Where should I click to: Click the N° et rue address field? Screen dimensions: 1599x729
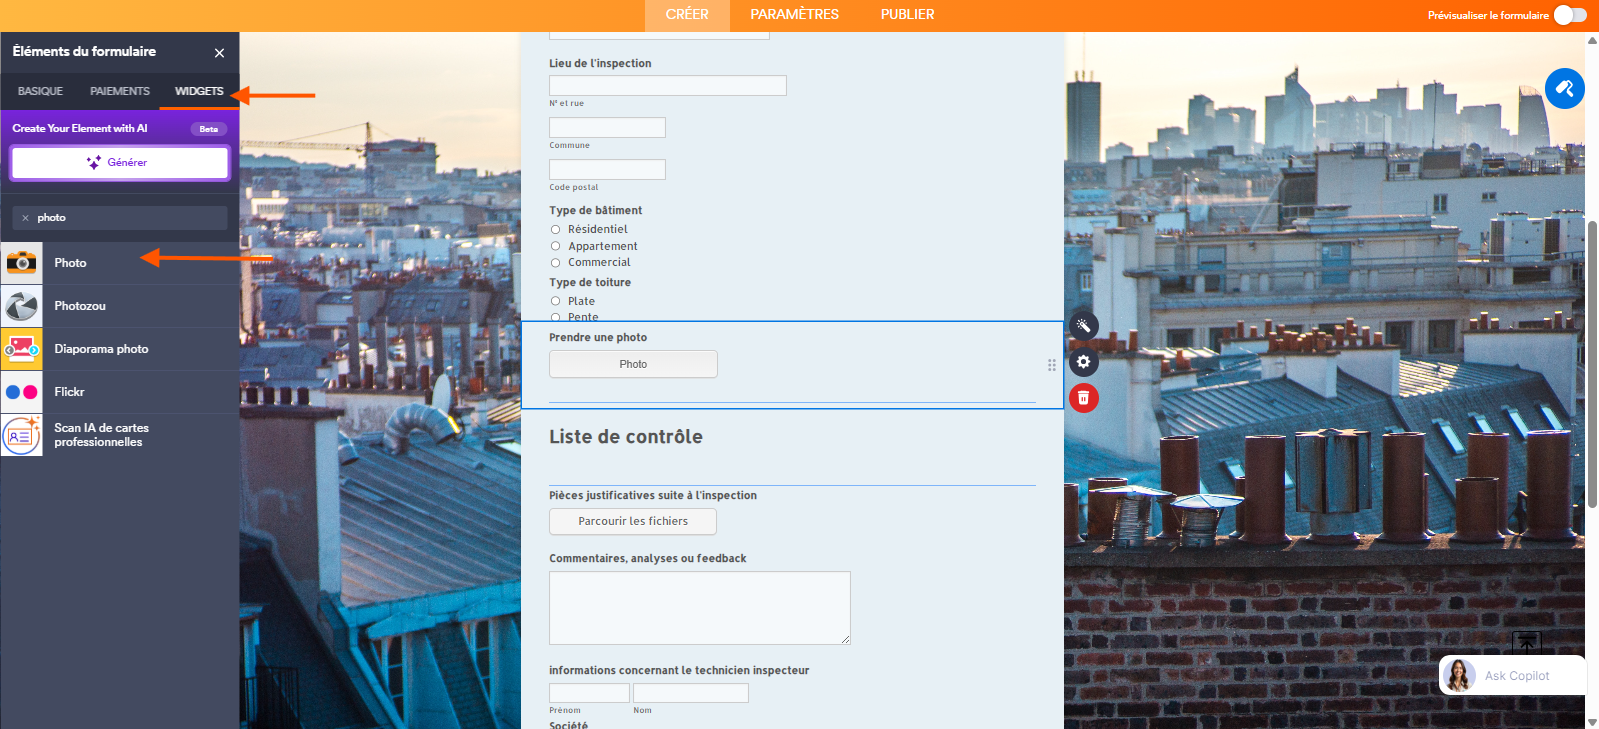tap(668, 86)
